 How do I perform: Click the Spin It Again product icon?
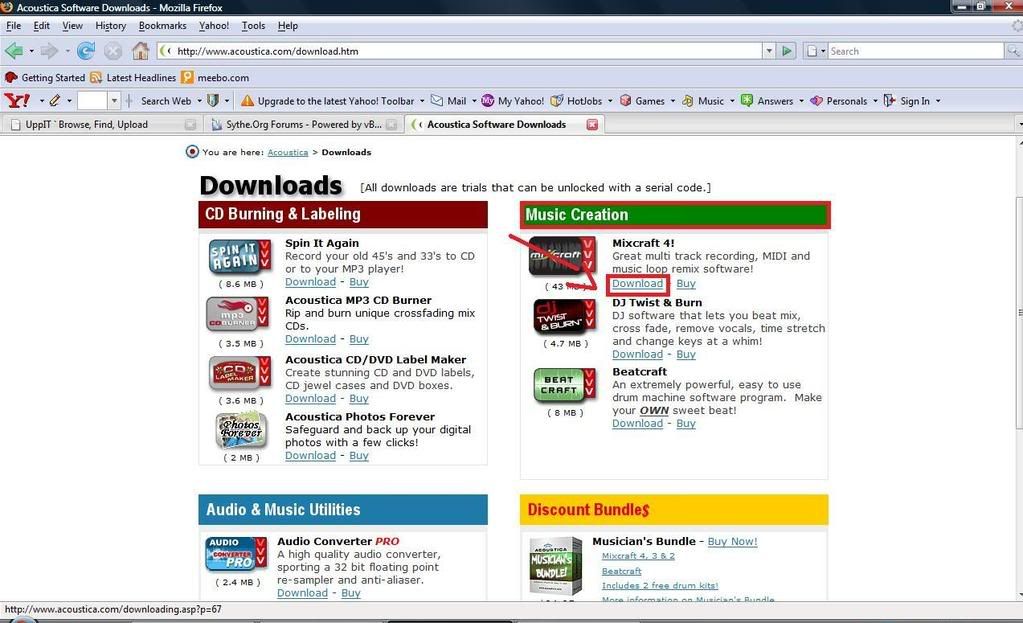coord(239,258)
